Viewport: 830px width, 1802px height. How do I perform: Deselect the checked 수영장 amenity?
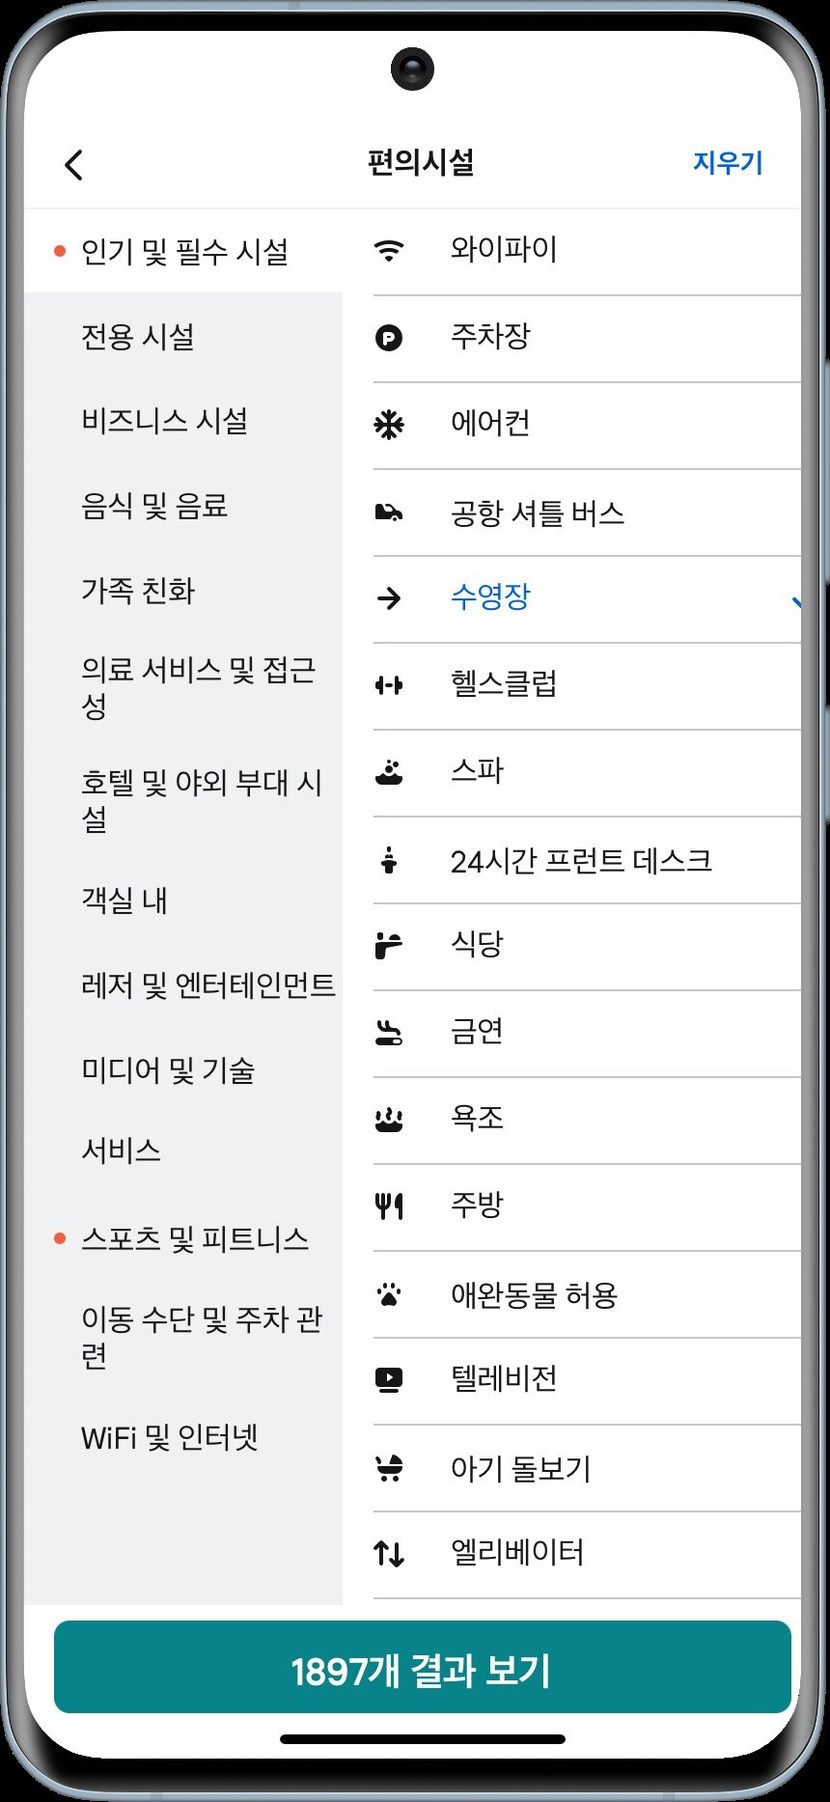click(x=587, y=598)
